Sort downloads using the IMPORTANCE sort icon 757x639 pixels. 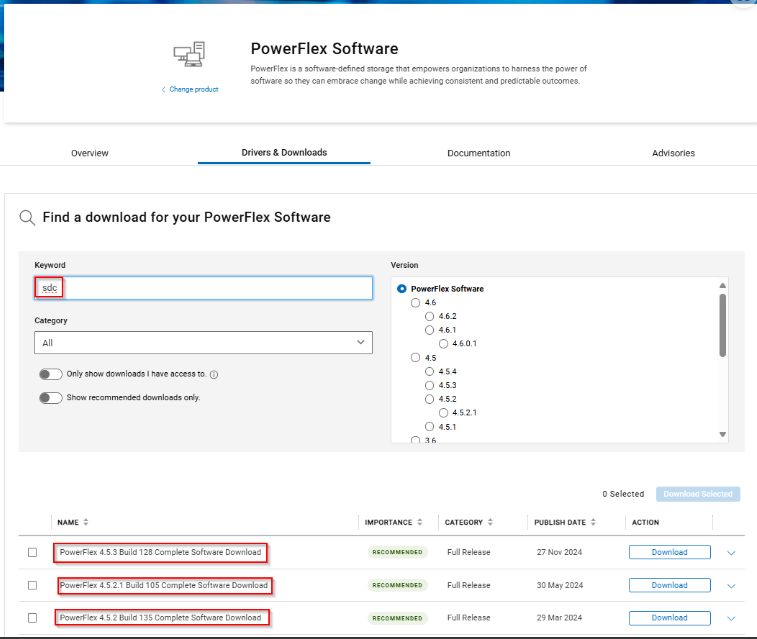(419, 522)
